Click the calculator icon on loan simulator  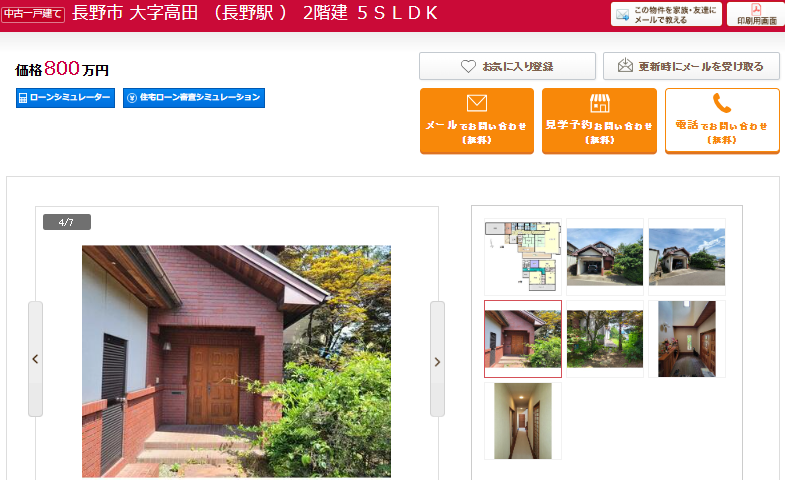(x=23, y=98)
